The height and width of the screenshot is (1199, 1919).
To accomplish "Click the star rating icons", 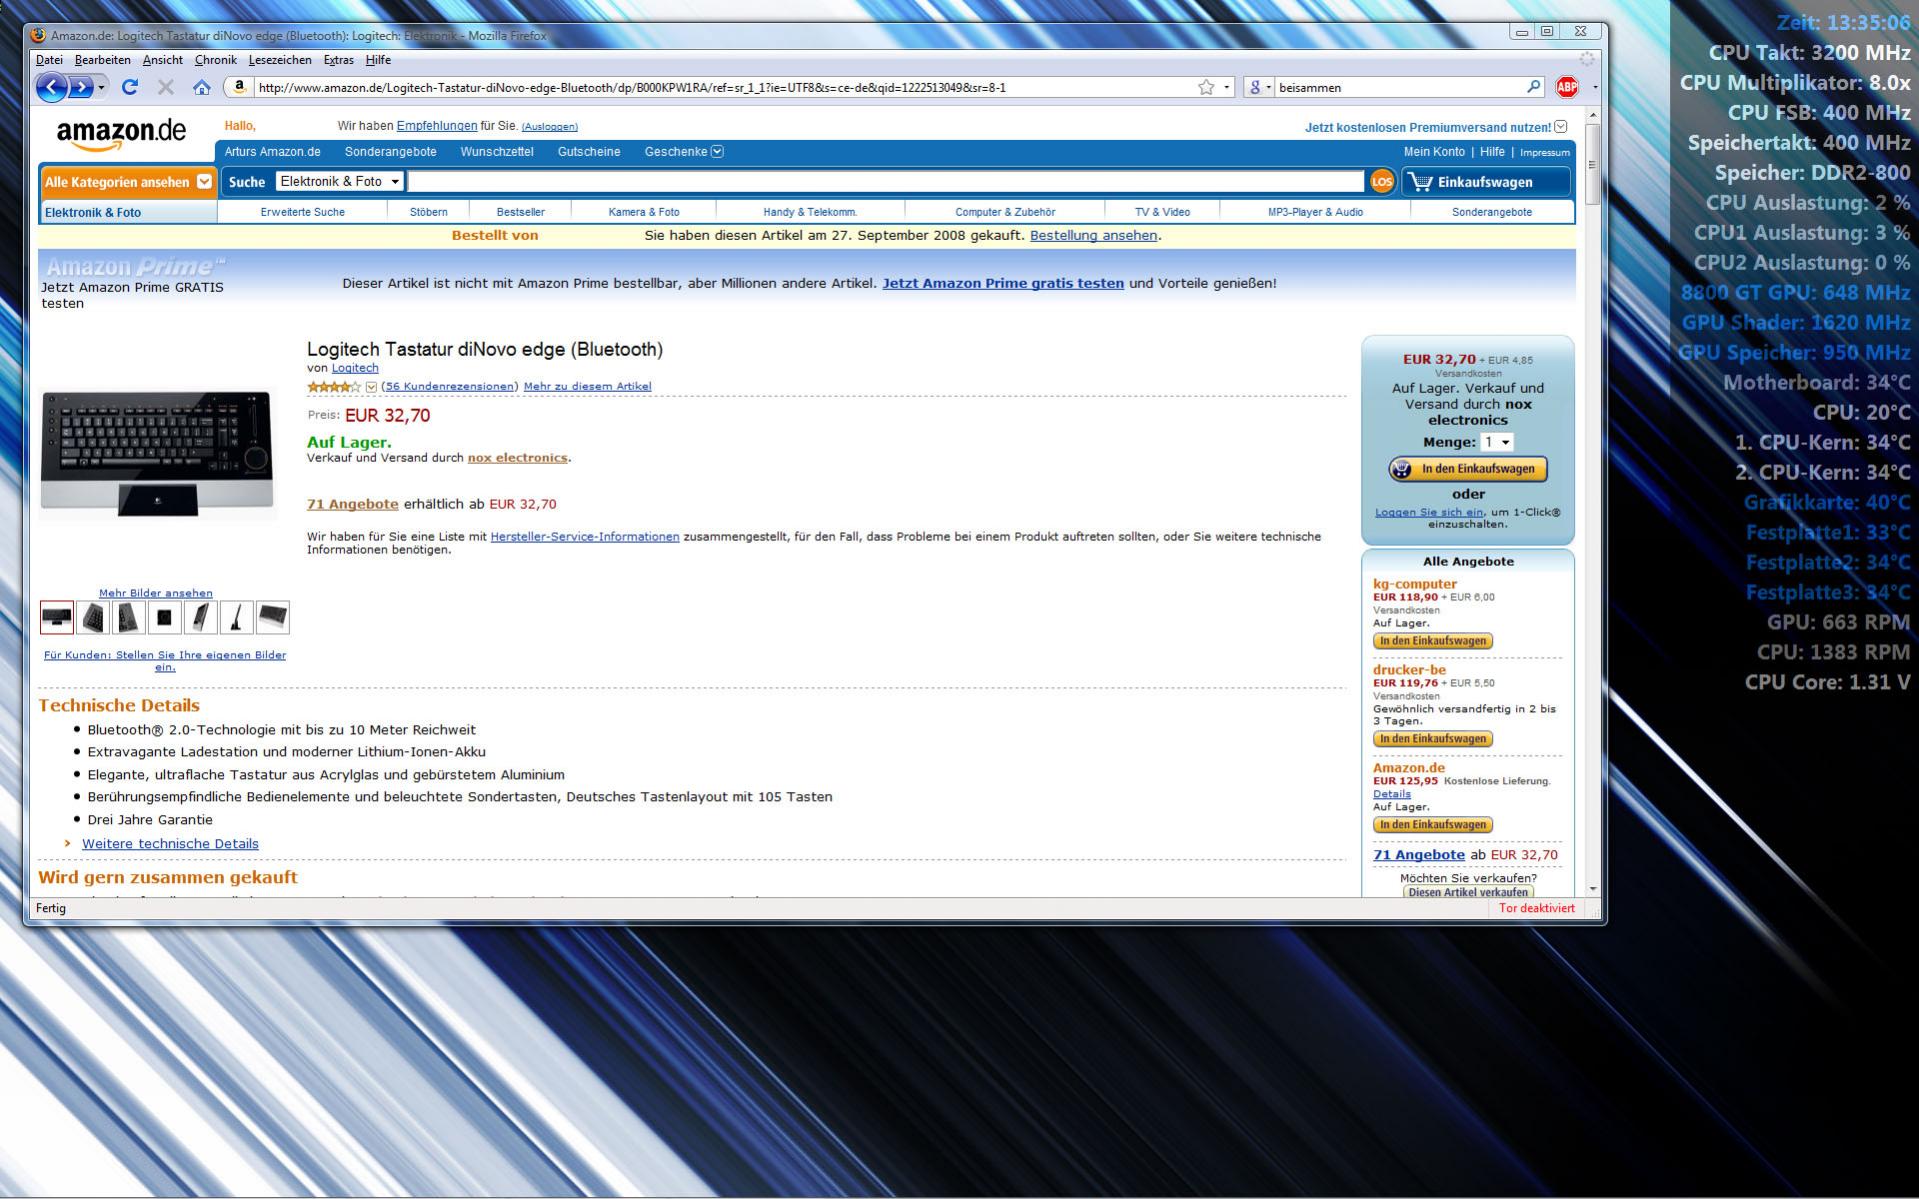I will coord(334,386).
